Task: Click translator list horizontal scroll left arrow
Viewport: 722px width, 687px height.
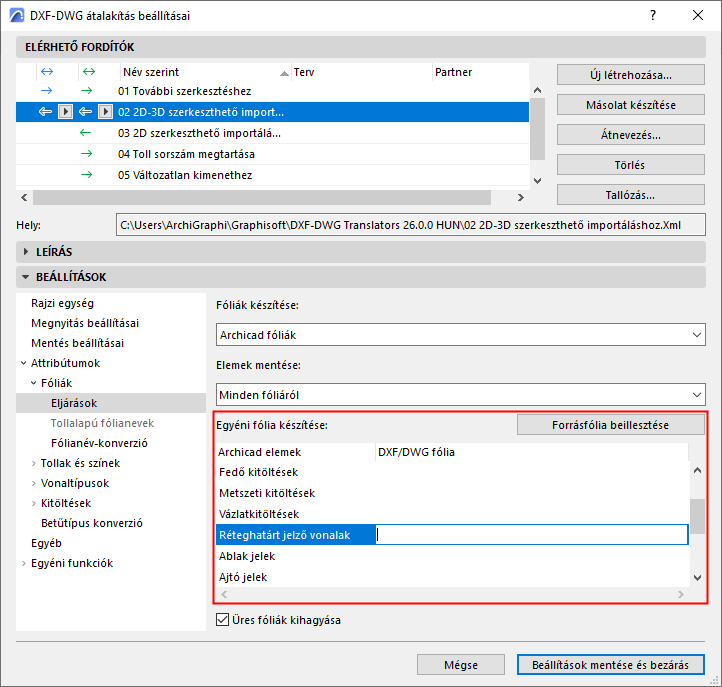Action: tap(24, 197)
